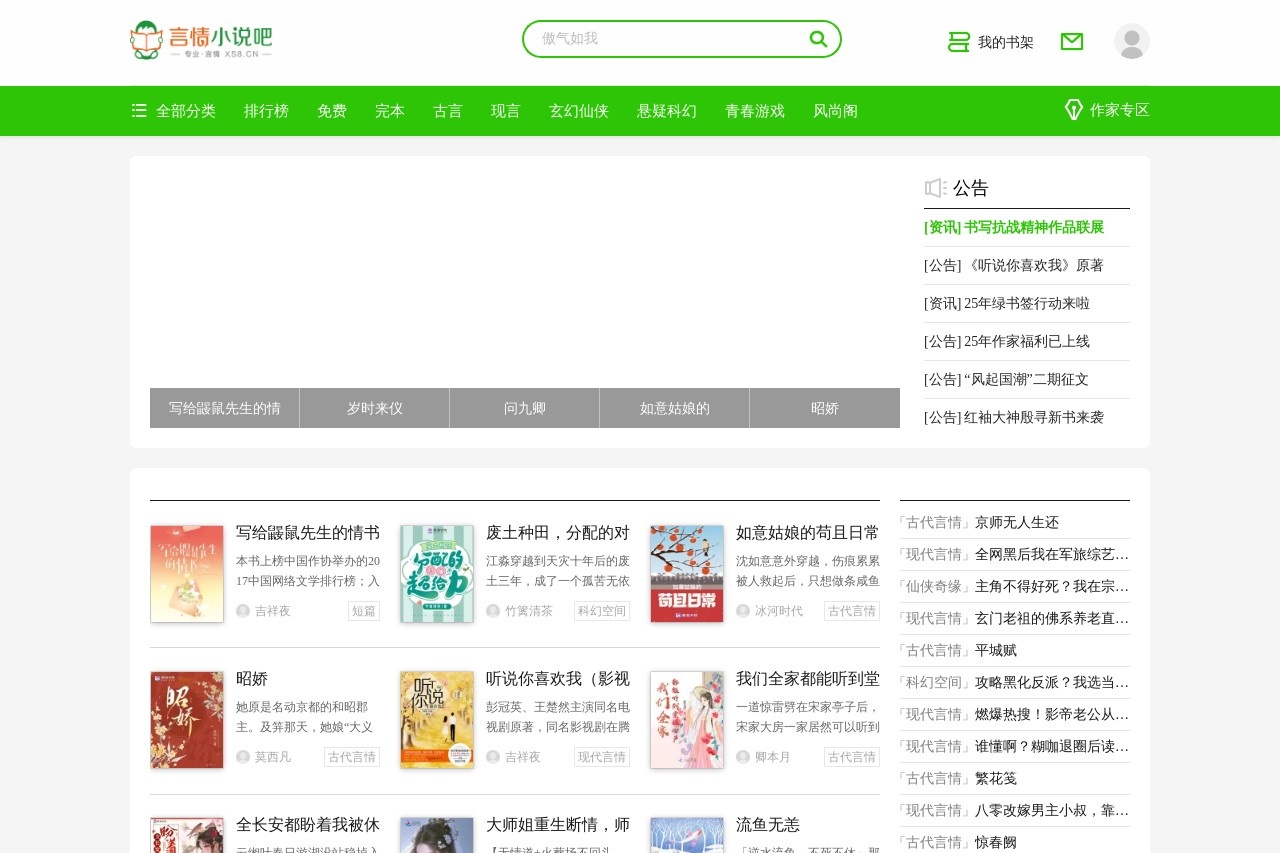
Task: Open 我的书架 text link
Action: (1006, 42)
